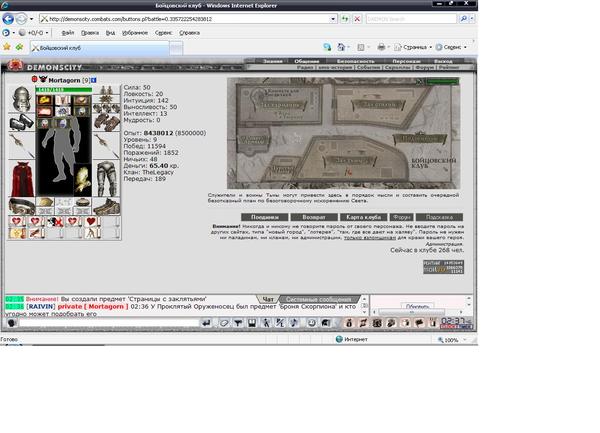Click the save chat floppy icon
Viewport: 600px width, 433px height.
point(252,323)
